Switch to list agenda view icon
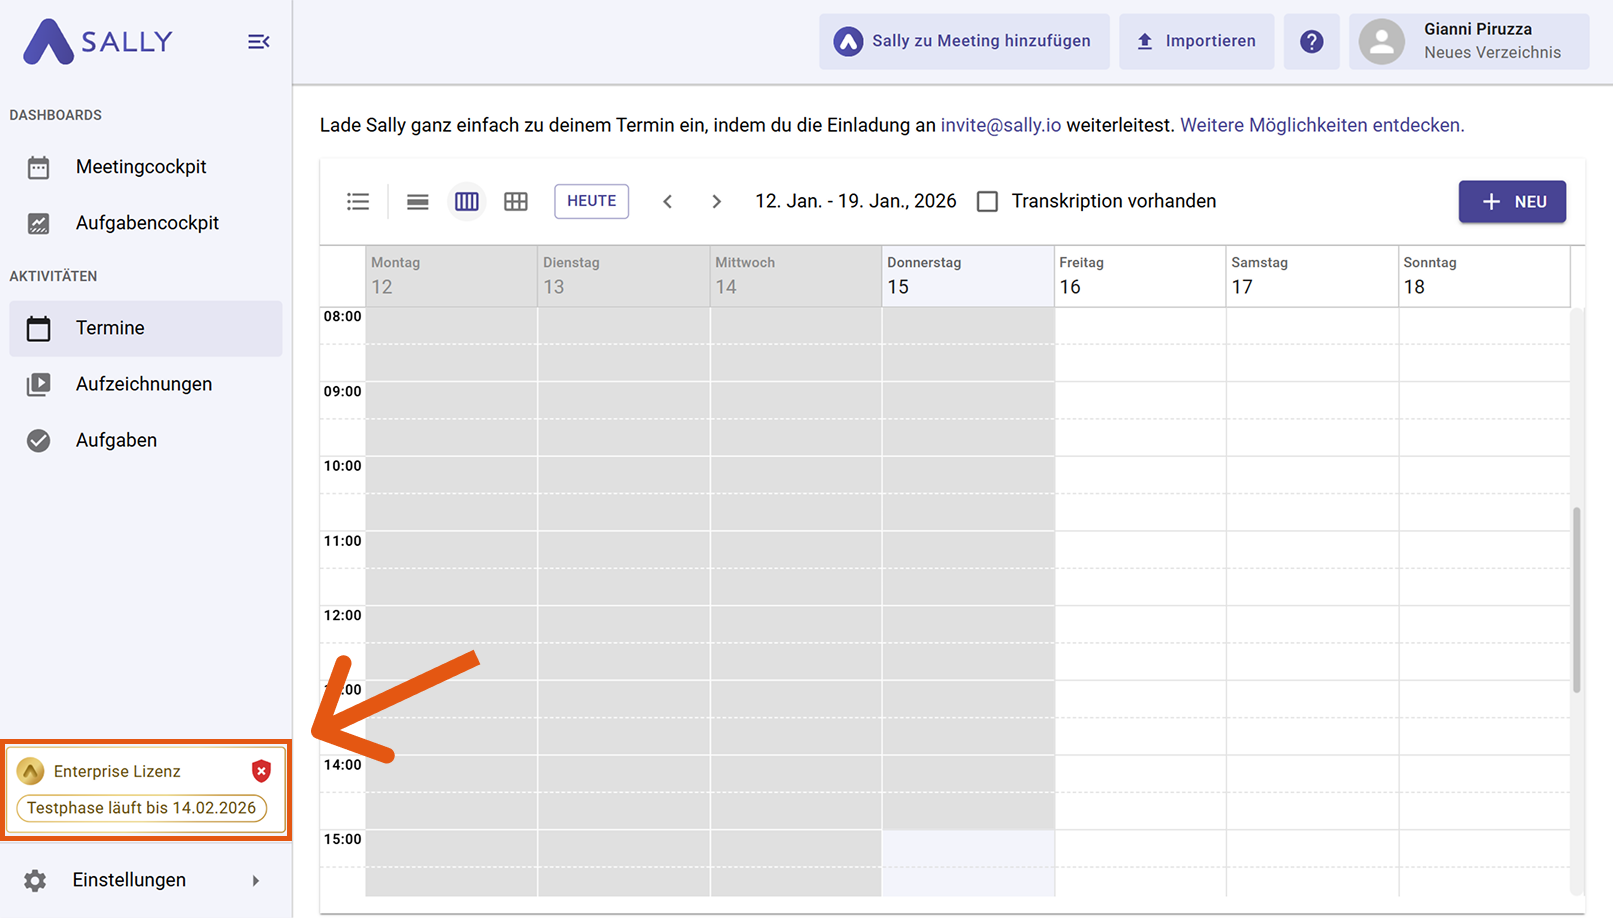The height and width of the screenshot is (918, 1613). click(358, 201)
